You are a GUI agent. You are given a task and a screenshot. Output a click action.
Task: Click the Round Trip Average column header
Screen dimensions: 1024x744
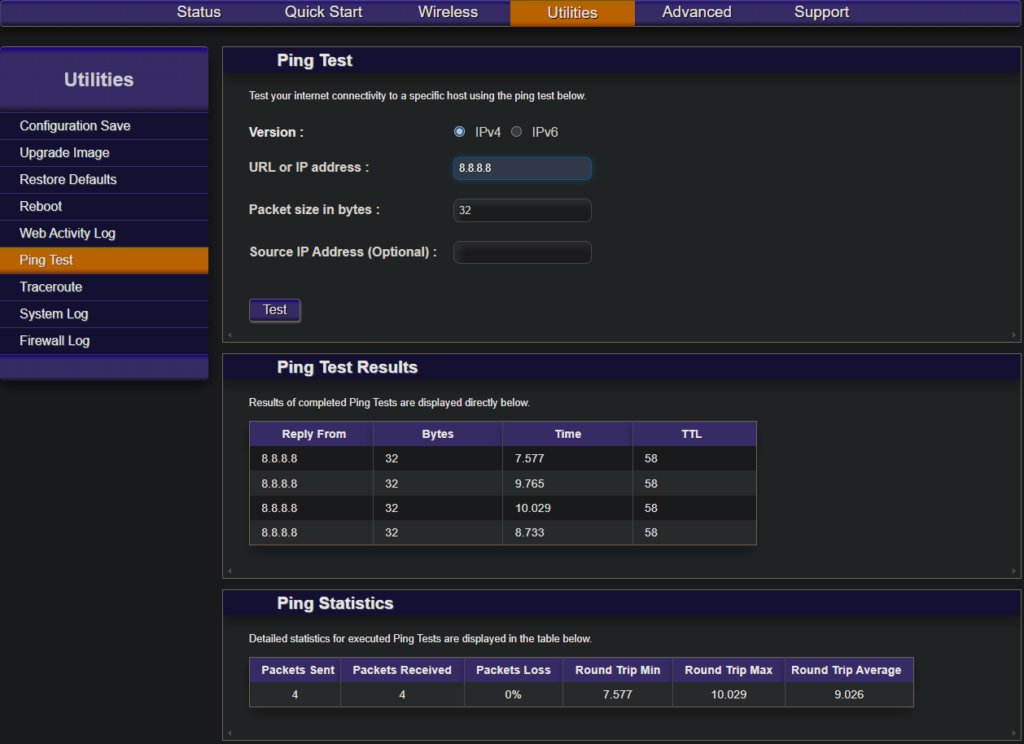(848, 670)
